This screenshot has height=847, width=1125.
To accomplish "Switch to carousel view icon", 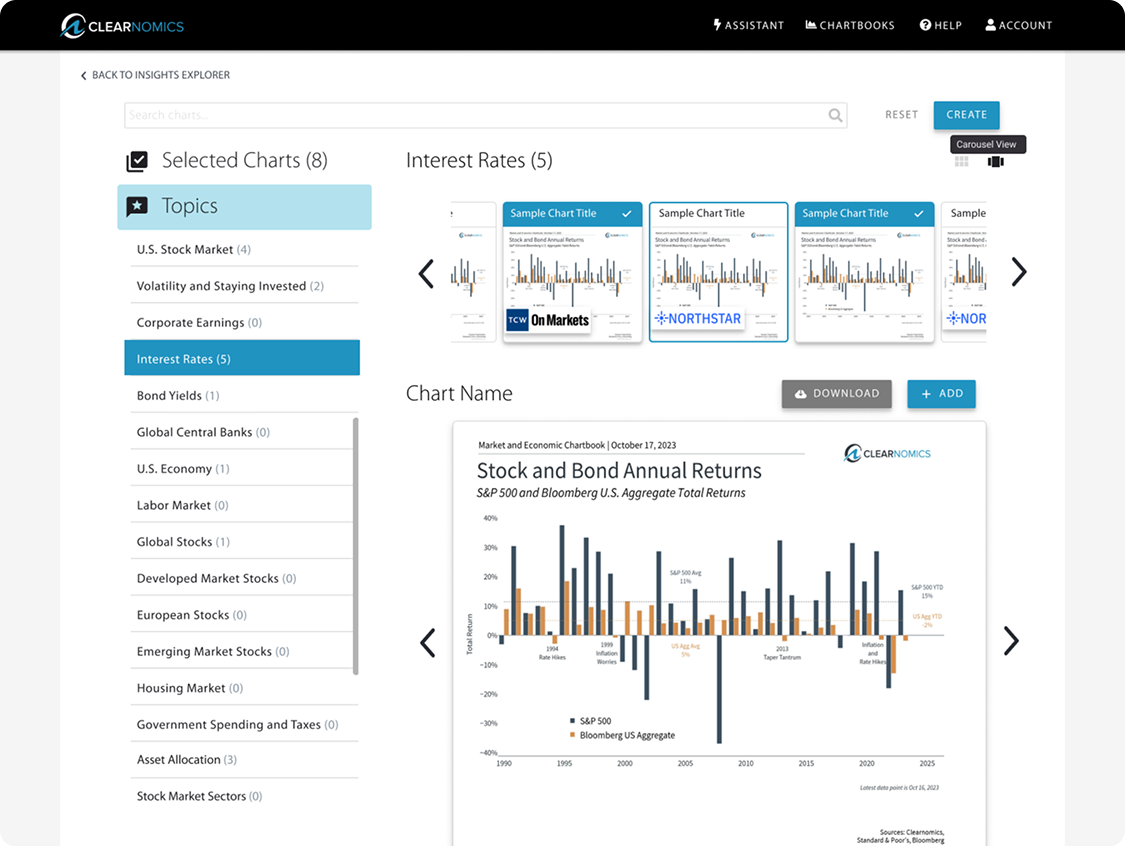I will [x=995, y=162].
